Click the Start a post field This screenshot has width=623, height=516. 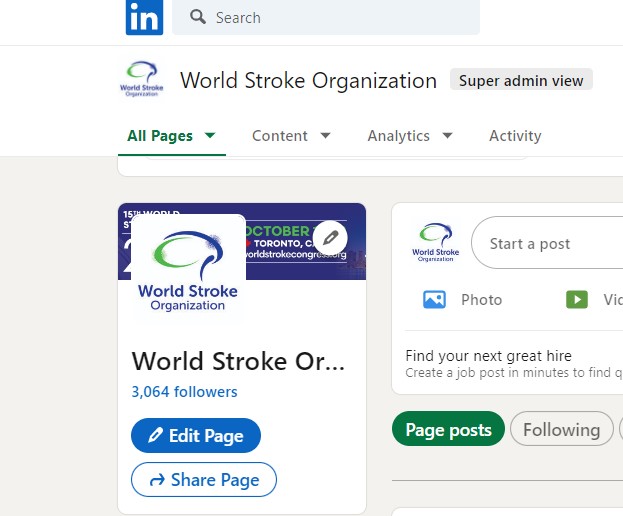tap(550, 243)
